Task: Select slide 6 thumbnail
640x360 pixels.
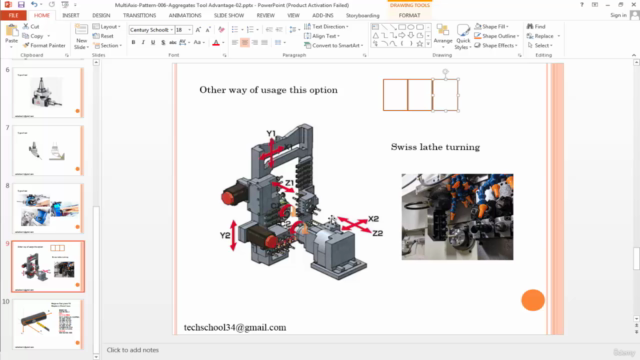Action: click(x=48, y=93)
